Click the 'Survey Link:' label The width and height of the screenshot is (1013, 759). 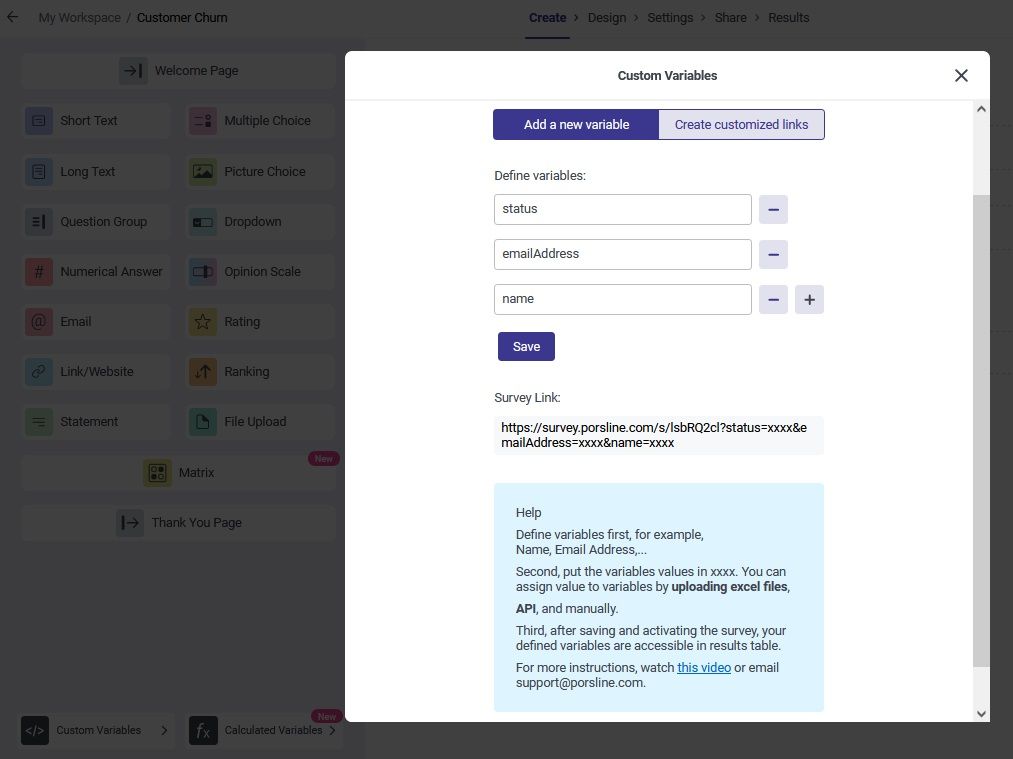click(x=527, y=398)
